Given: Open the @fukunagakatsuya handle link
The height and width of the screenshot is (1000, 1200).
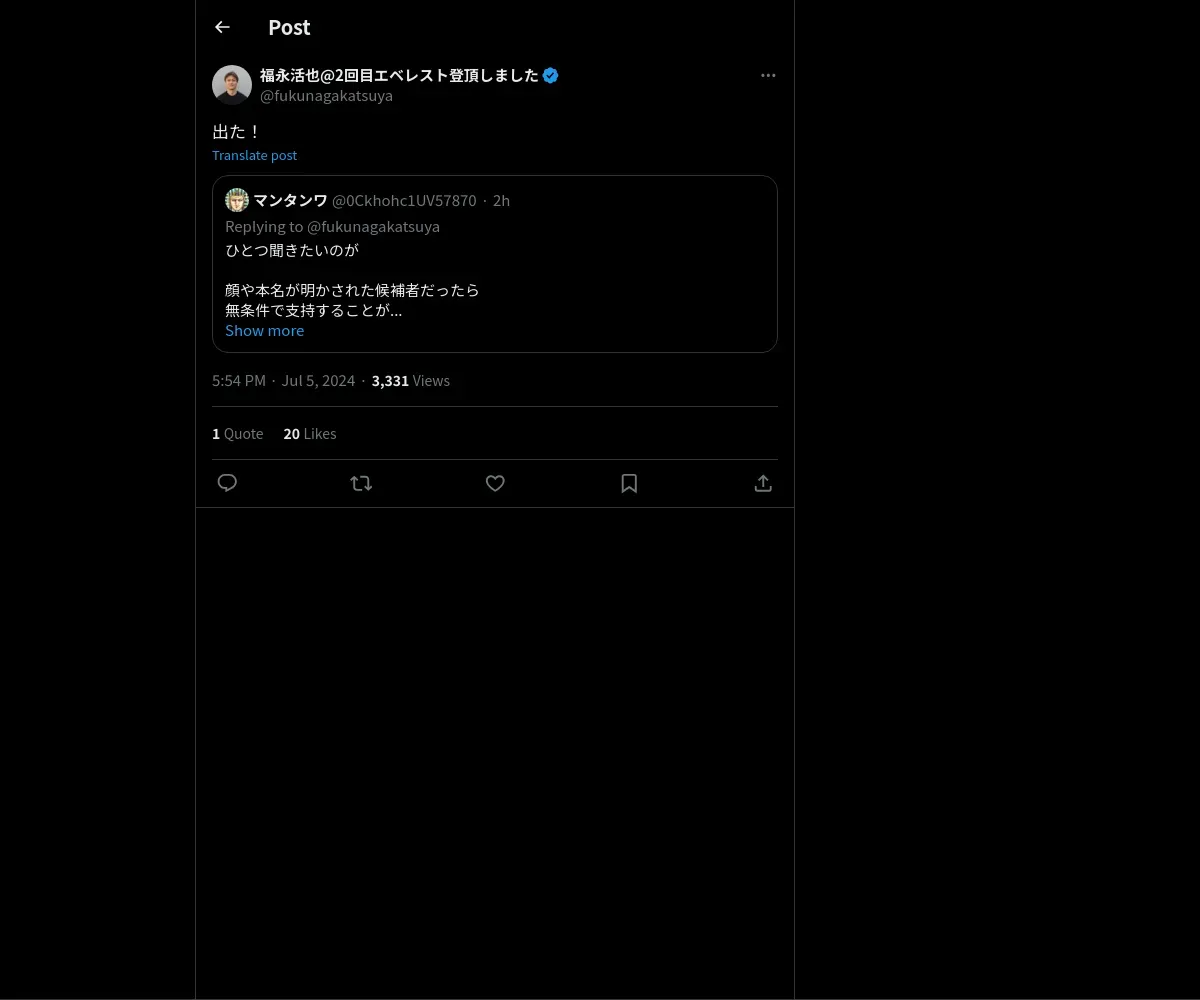Looking at the screenshot, I should [326, 96].
